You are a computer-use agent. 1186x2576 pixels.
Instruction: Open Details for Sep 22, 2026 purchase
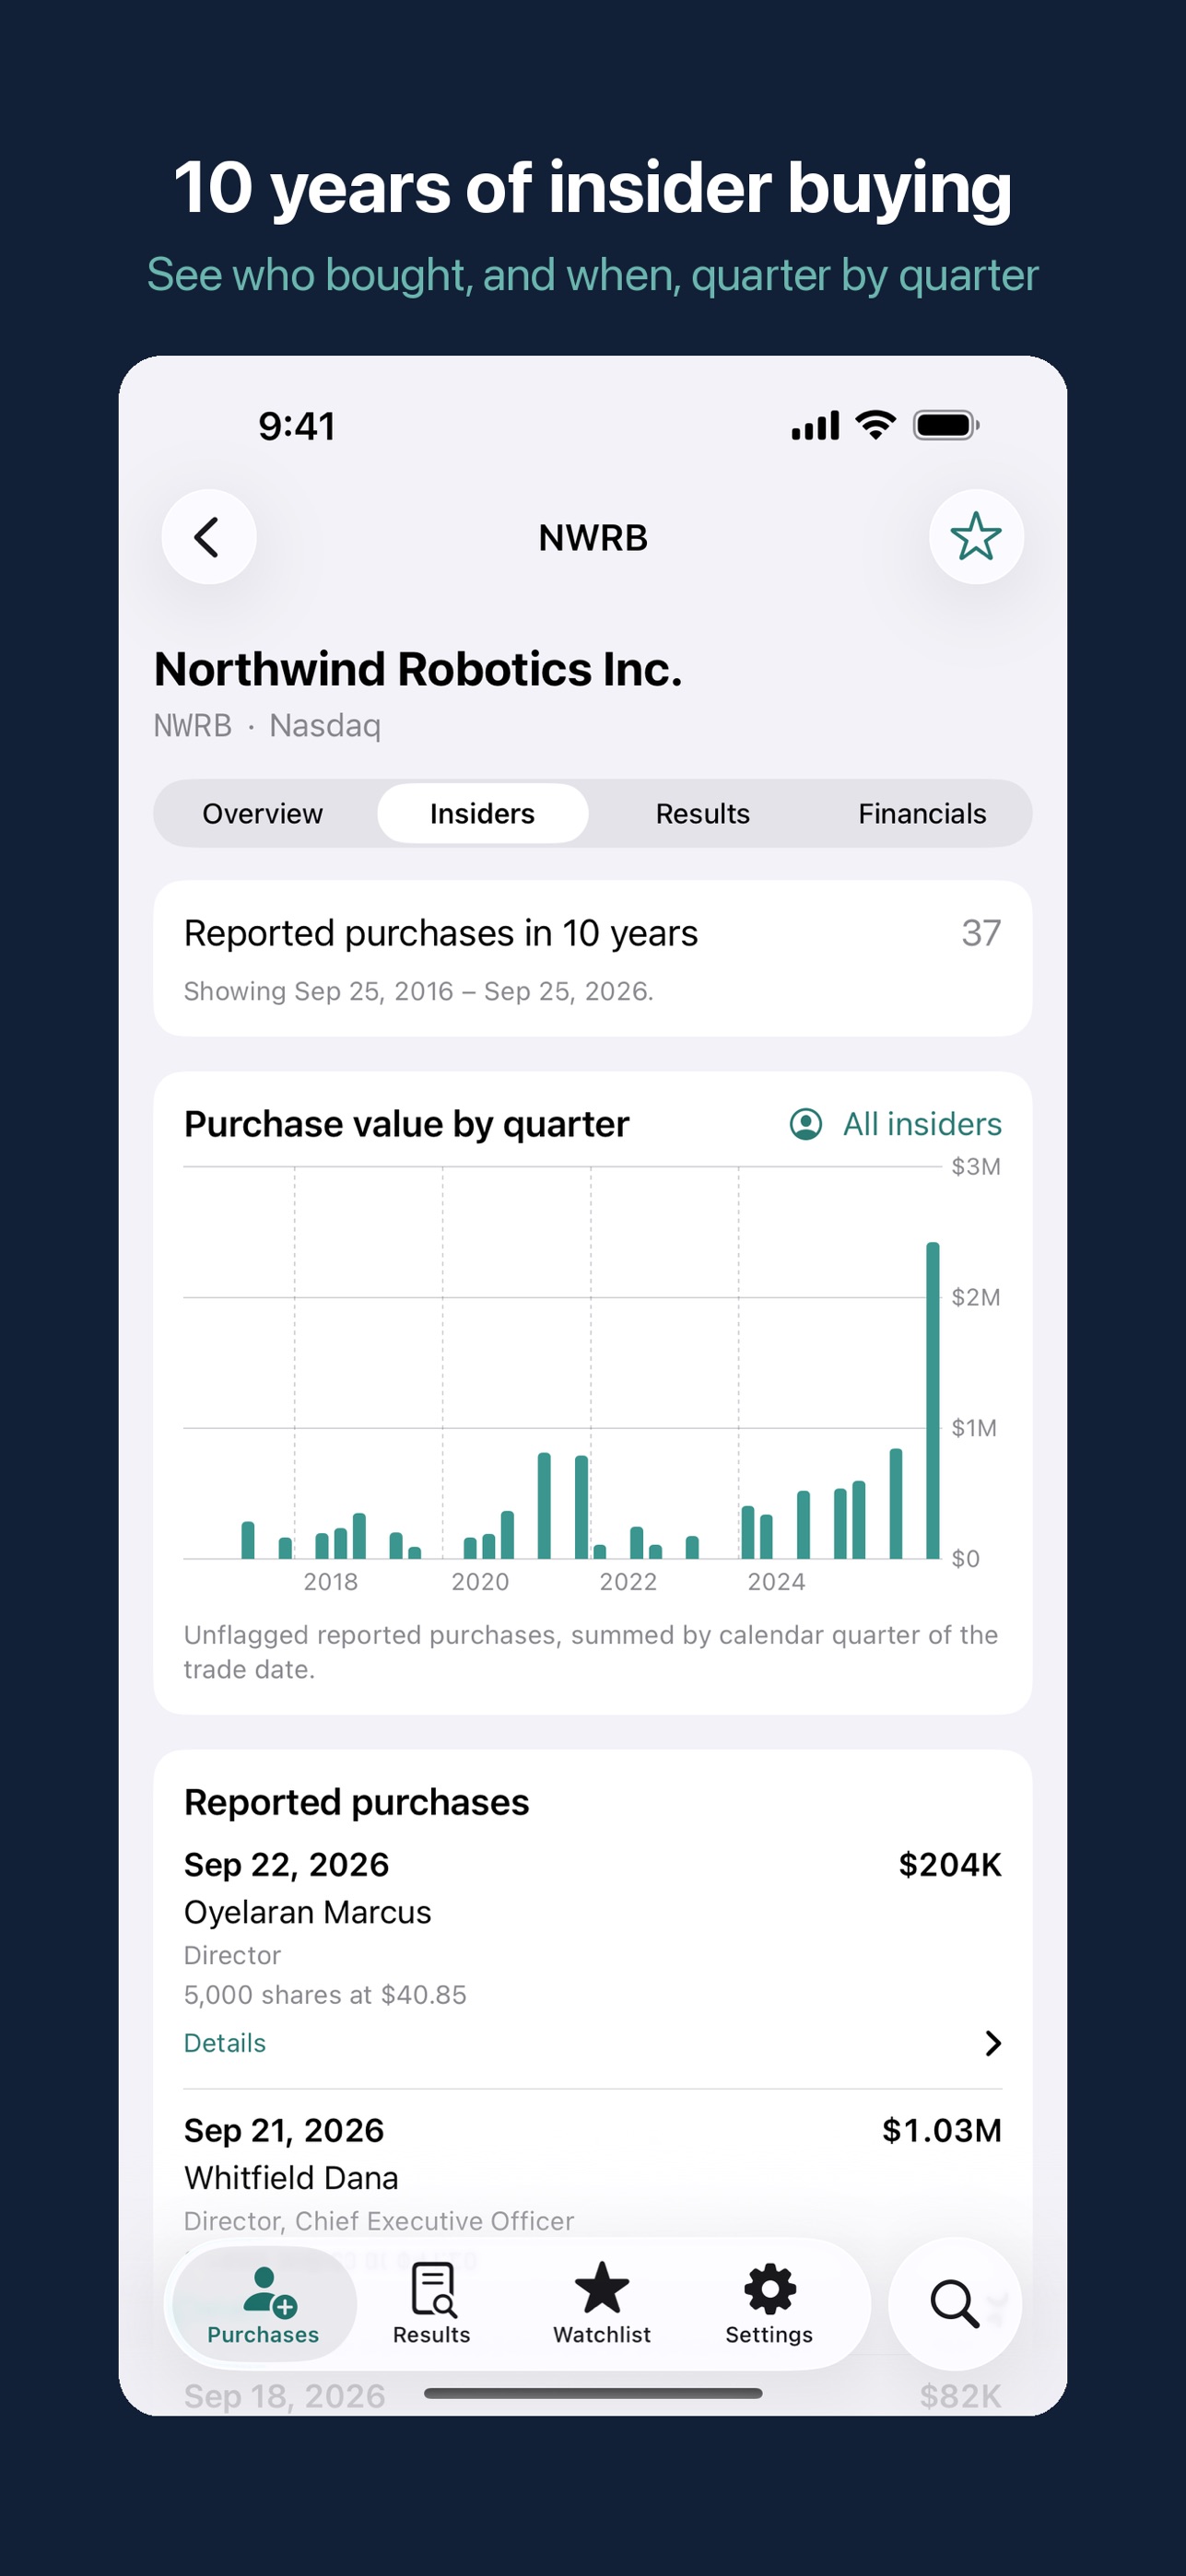pos(225,2043)
